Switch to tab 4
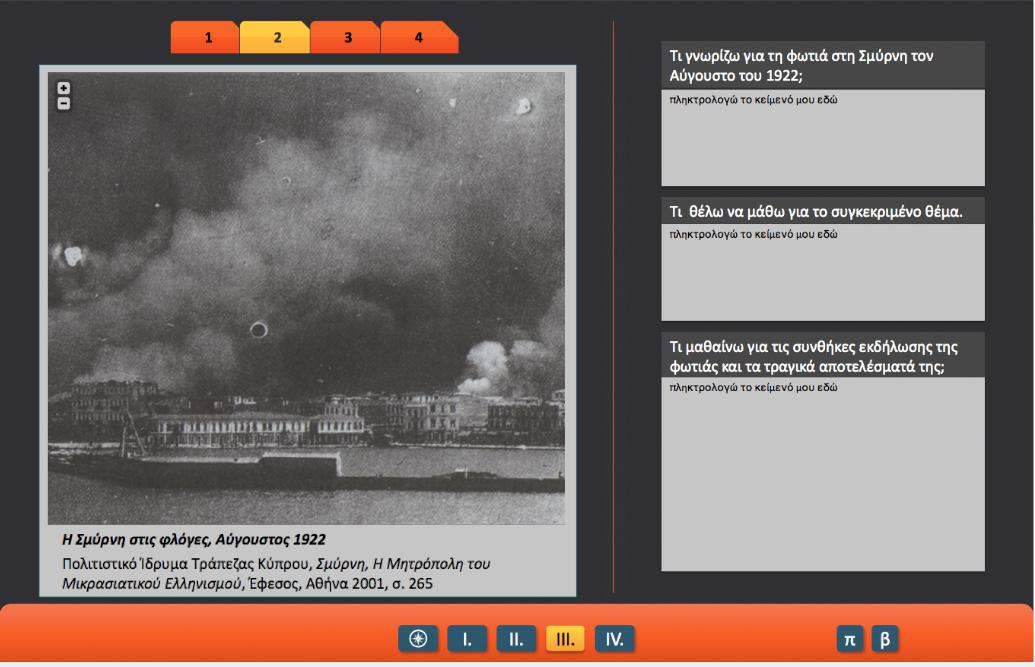1035x667 pixels. 418,38
